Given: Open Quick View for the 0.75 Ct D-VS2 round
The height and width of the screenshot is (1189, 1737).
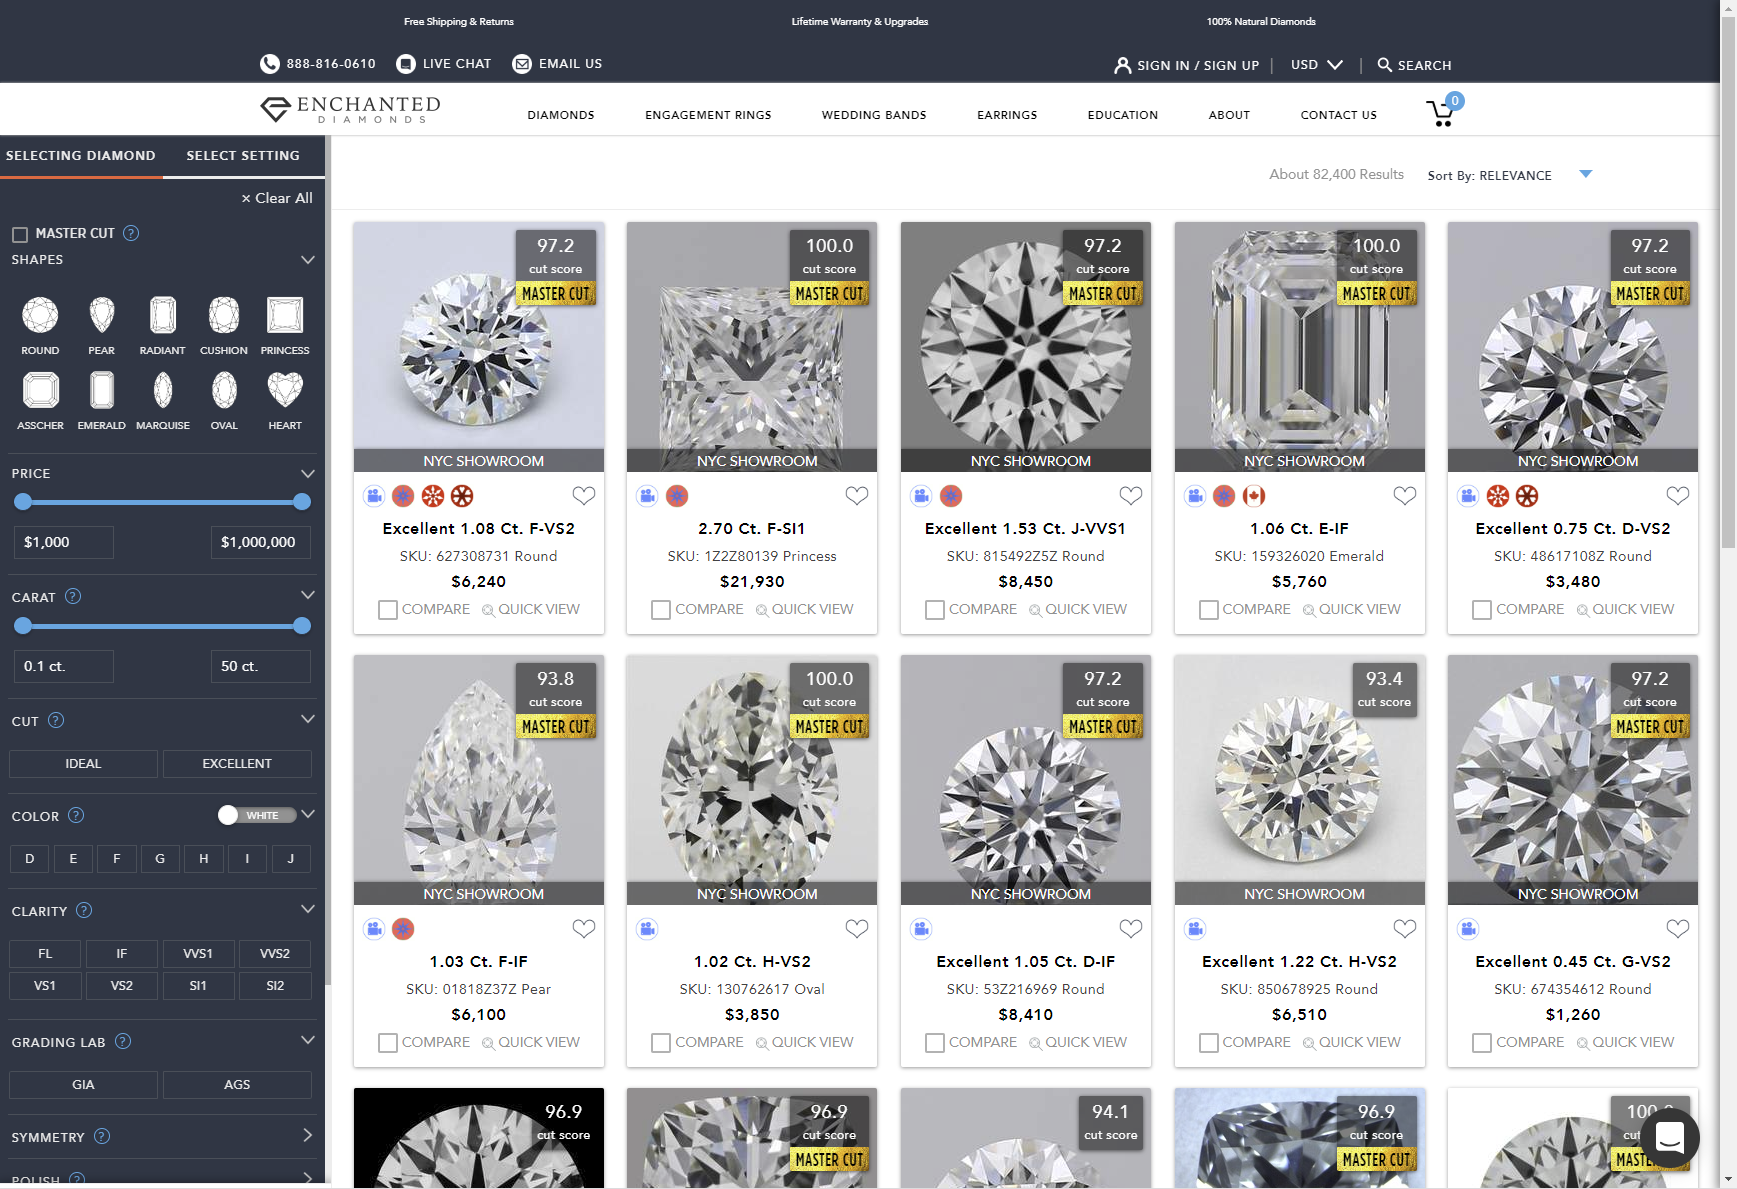Looking at the screenshot, I should (1625, 609).
